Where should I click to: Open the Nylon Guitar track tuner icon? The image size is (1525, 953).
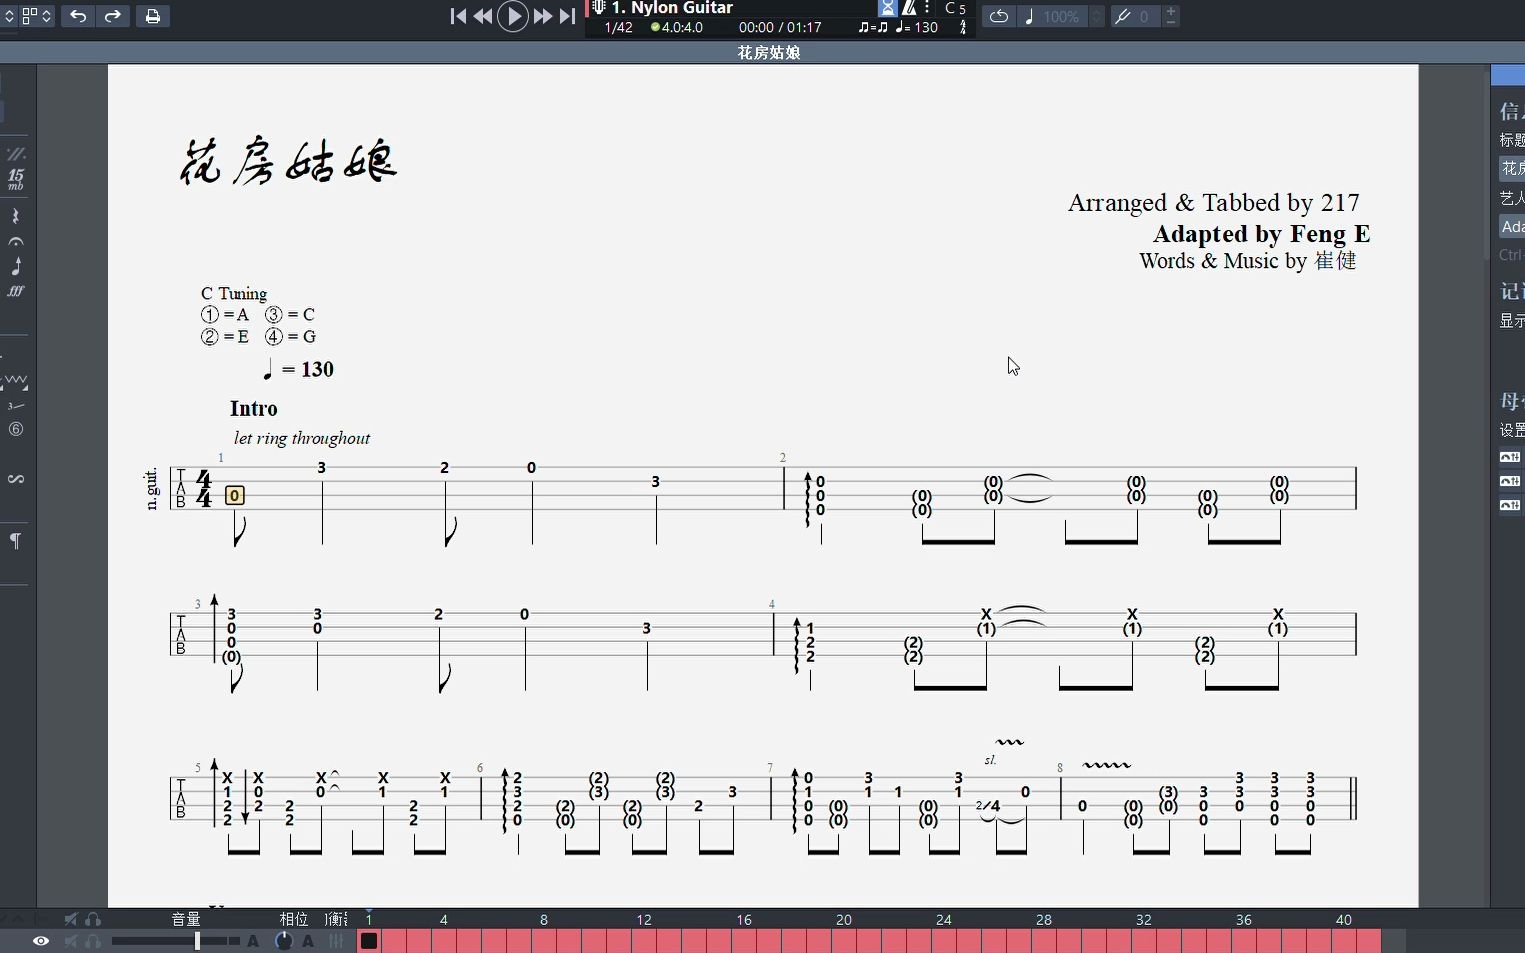[598, 8]
